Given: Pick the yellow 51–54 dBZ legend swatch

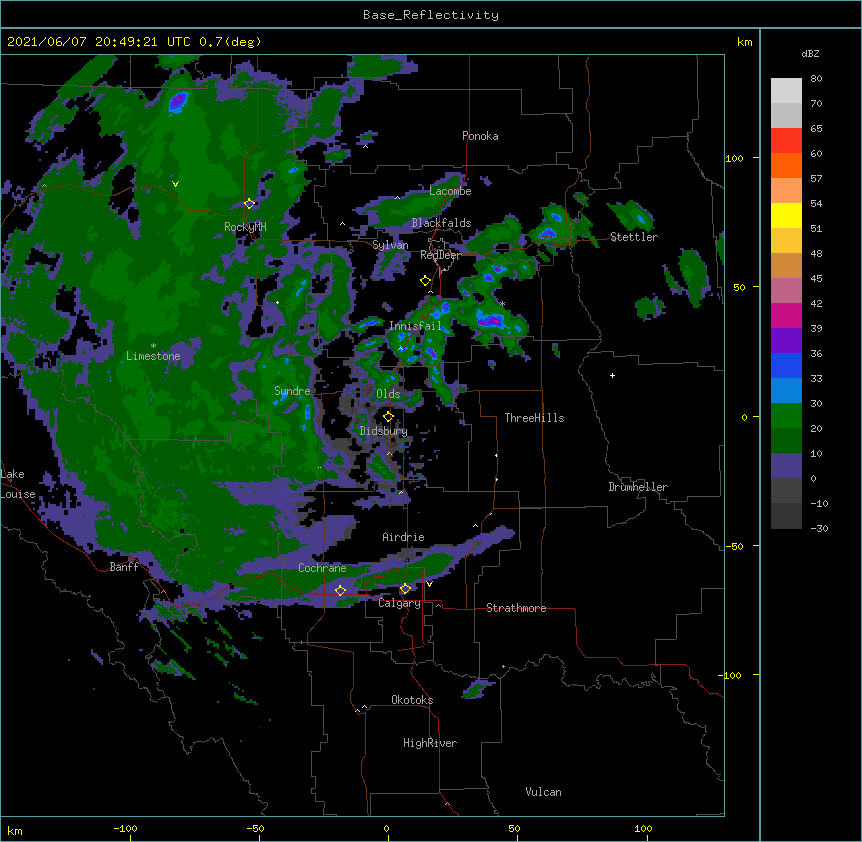Looking at the screenshot, I should pos(786,215).
